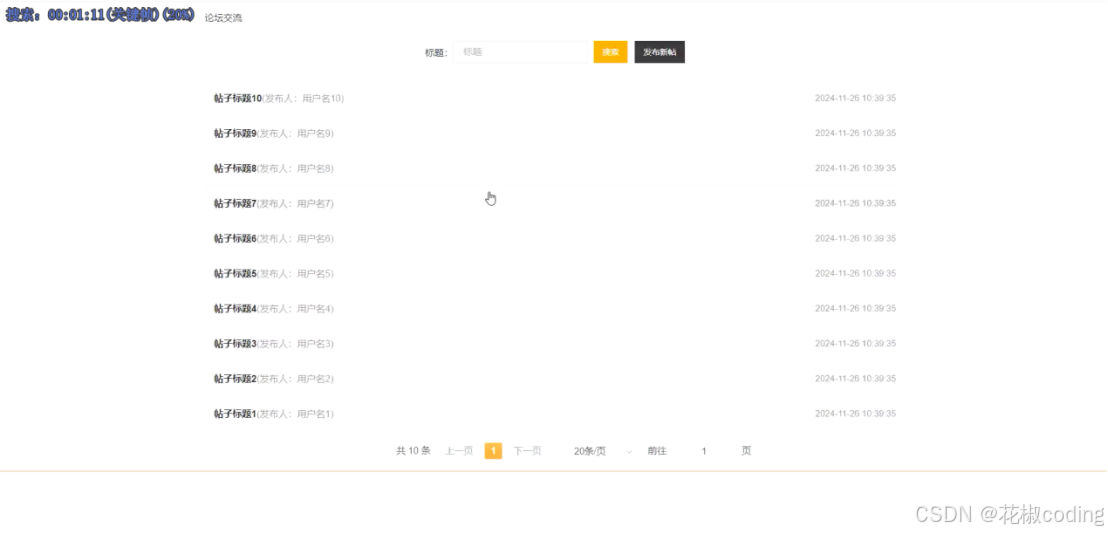Image resolution: width=1108 pixels, height=534 pixels.
Task: Open the 20条/页 page size dropdown
Action: (x=603, y=451)
